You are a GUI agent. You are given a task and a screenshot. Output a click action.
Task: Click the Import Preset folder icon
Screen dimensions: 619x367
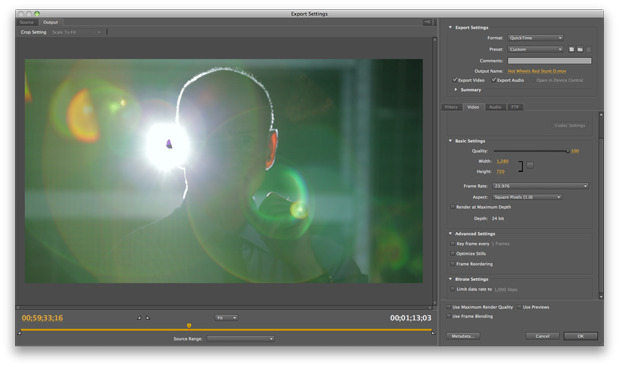[580, 49]
